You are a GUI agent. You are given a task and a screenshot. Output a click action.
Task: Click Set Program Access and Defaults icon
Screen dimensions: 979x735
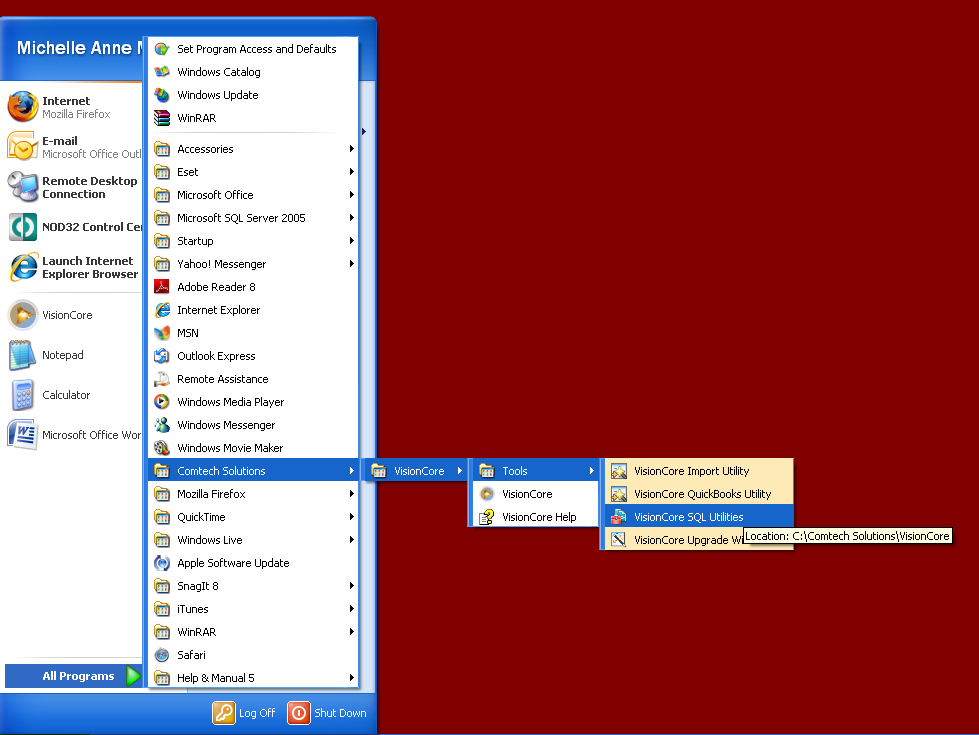[162, 49]
